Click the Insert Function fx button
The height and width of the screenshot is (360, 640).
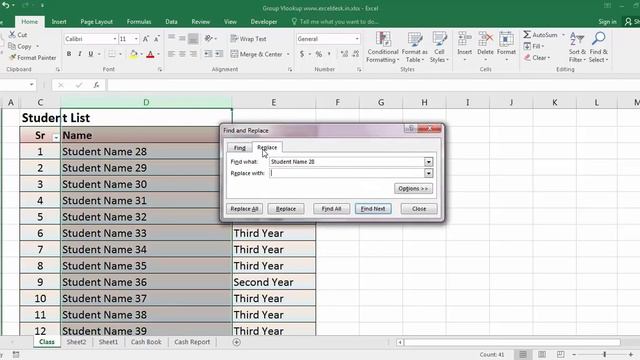(x=96, y=85)
